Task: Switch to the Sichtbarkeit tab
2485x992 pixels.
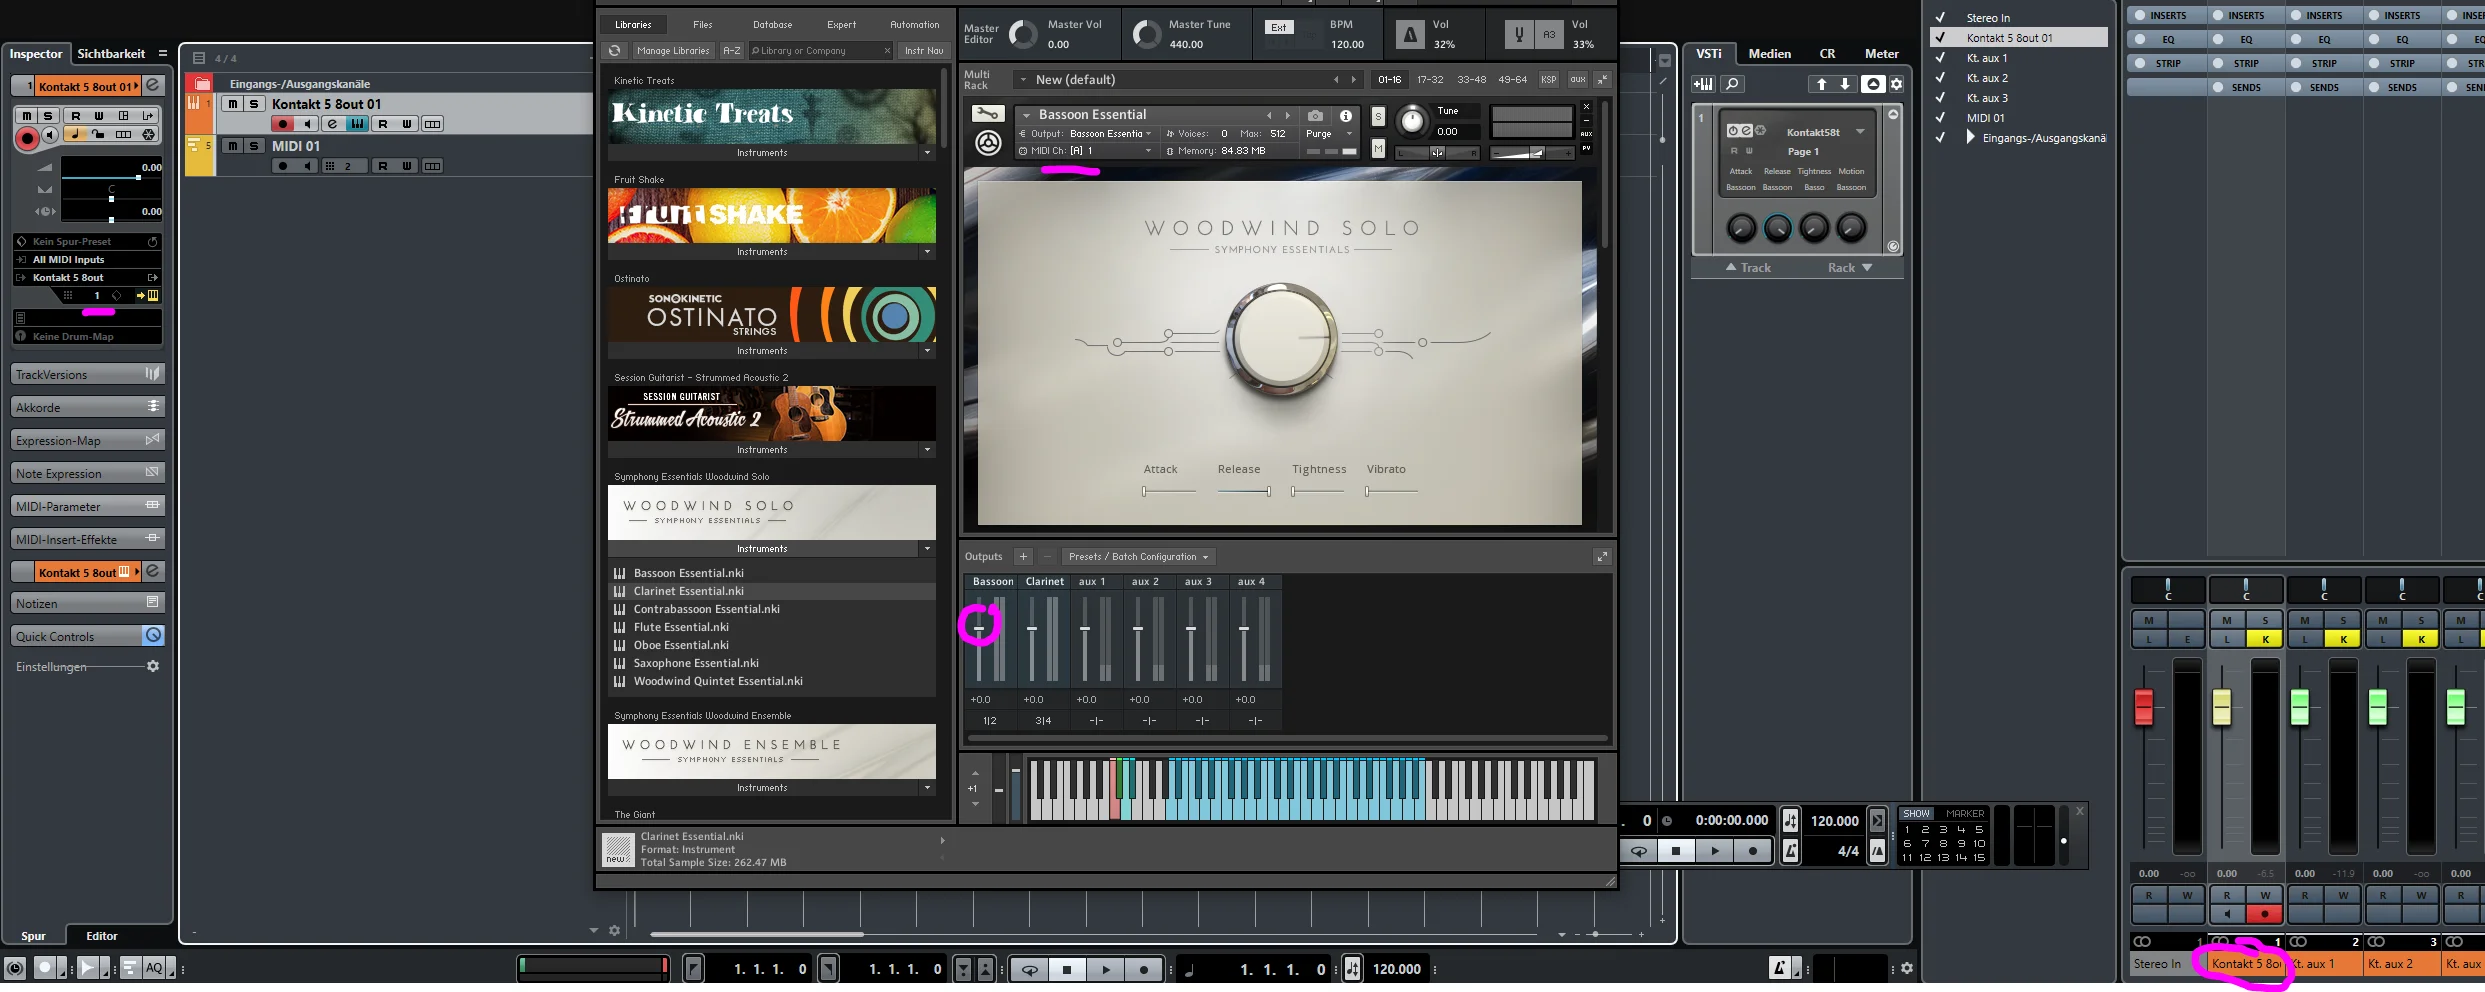Action: coord(111,54)
